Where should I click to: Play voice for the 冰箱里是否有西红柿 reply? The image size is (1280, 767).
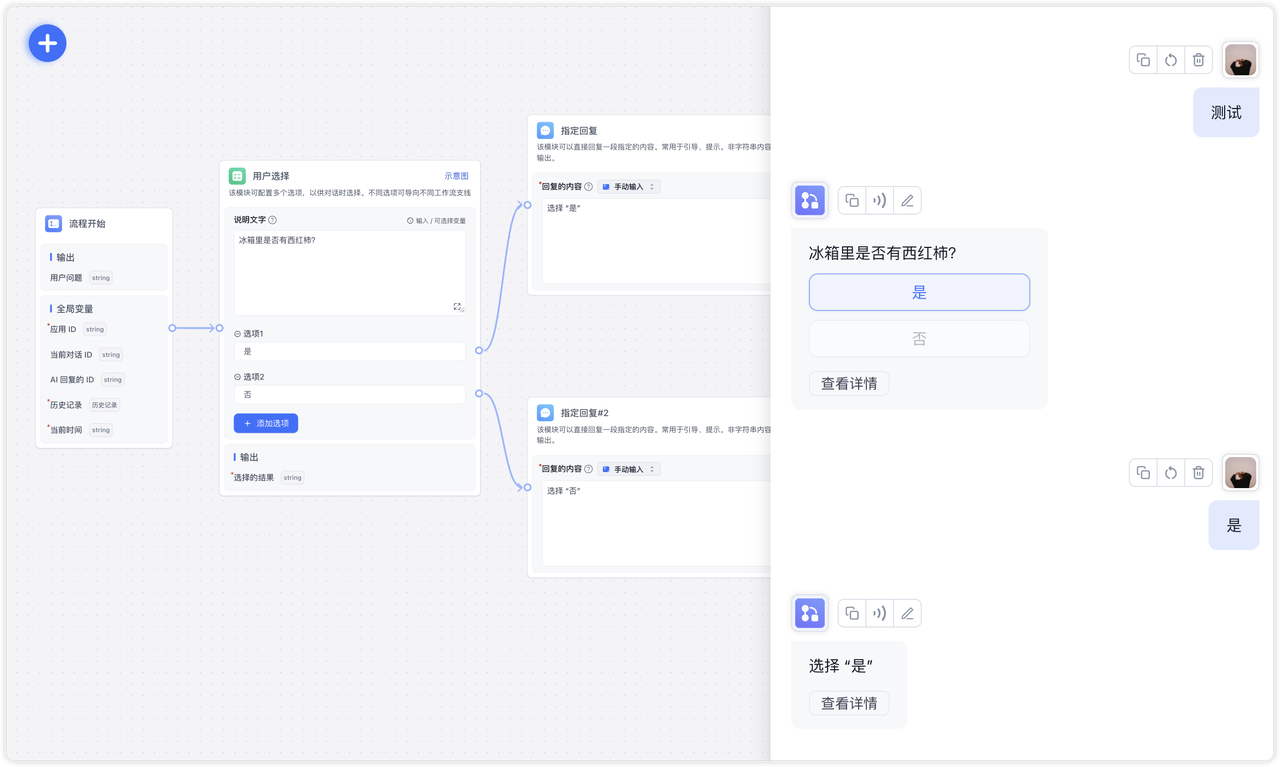(879, 200)
